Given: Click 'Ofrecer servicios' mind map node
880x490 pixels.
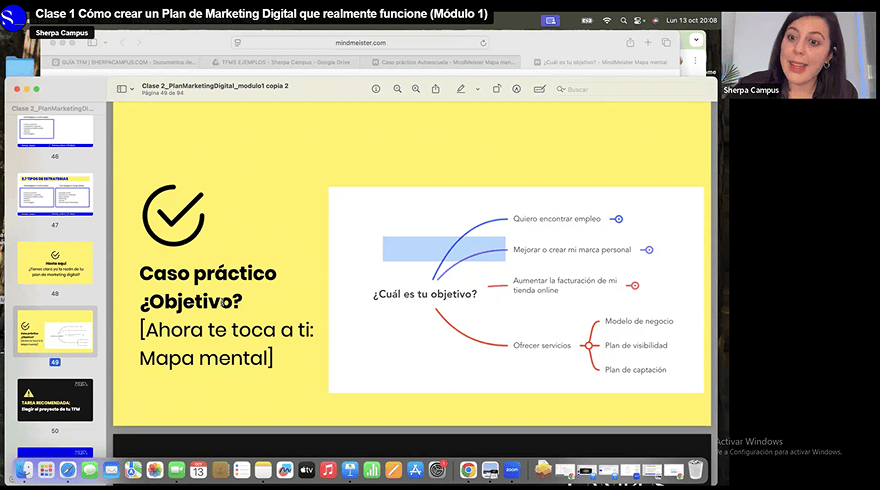Looking at the screenshot, I should point(542,345).
